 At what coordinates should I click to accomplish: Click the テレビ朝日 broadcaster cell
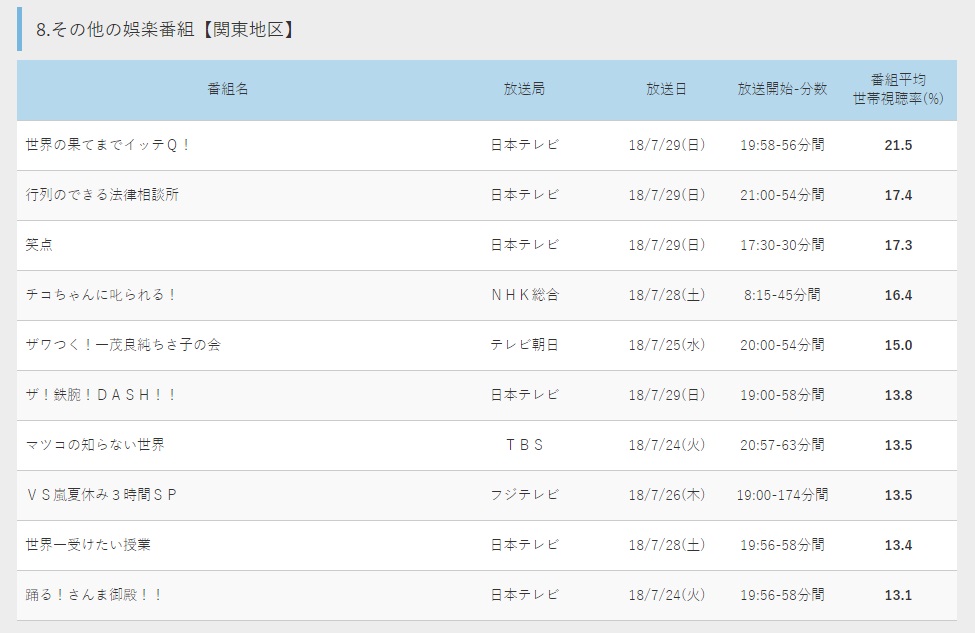[x=524, y=345]
